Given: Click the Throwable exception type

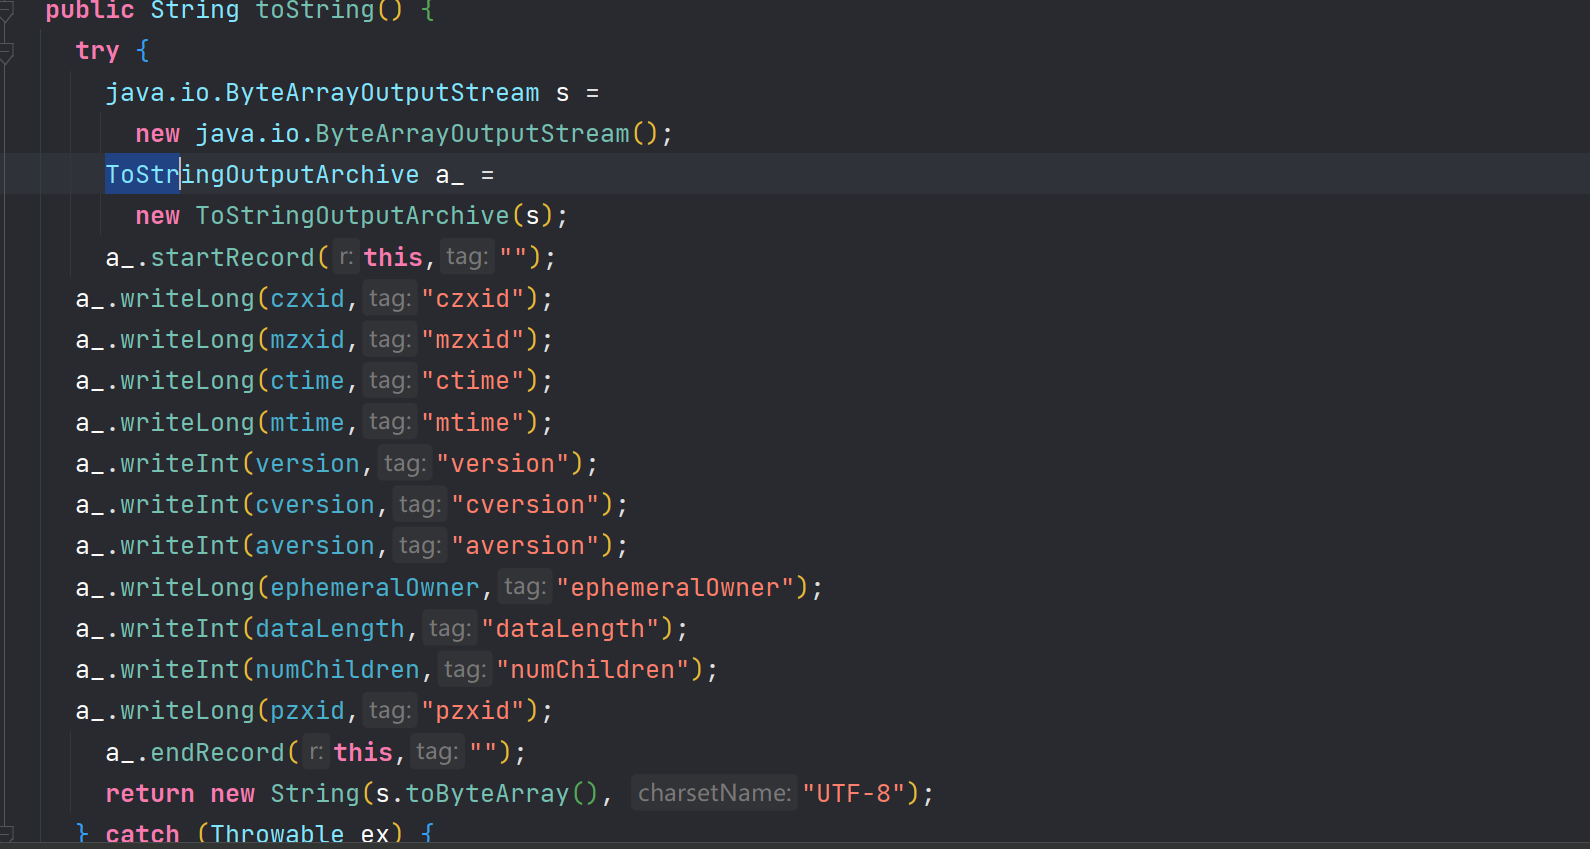Looking at the screenshot, I should coord(277,835).
